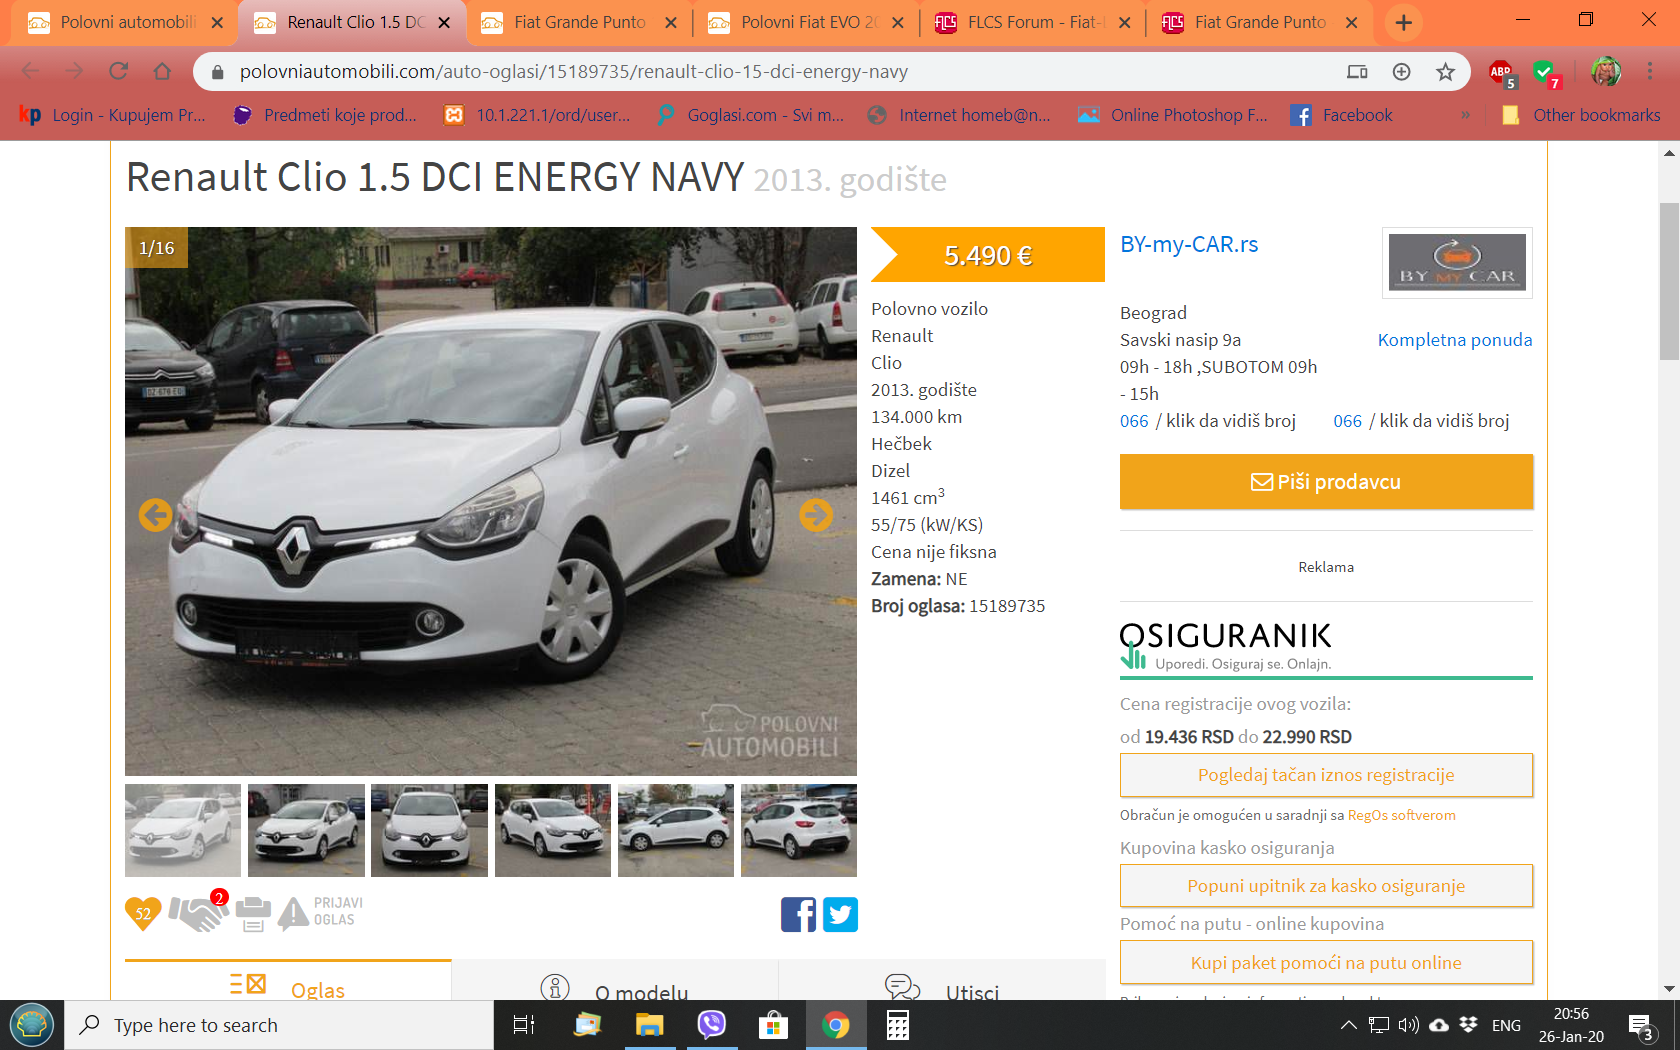Click the address bar URL
The height and width of the screenshot is (1050, 1680).
[x=574, y=71]
